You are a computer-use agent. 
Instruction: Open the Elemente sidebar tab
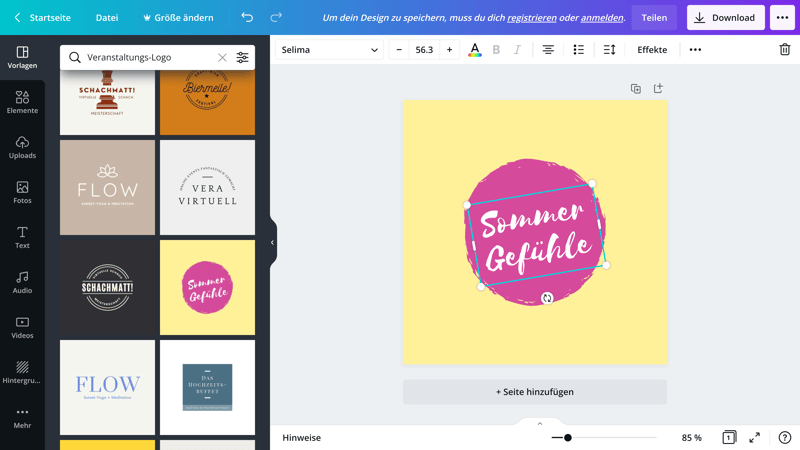point(22,102)
